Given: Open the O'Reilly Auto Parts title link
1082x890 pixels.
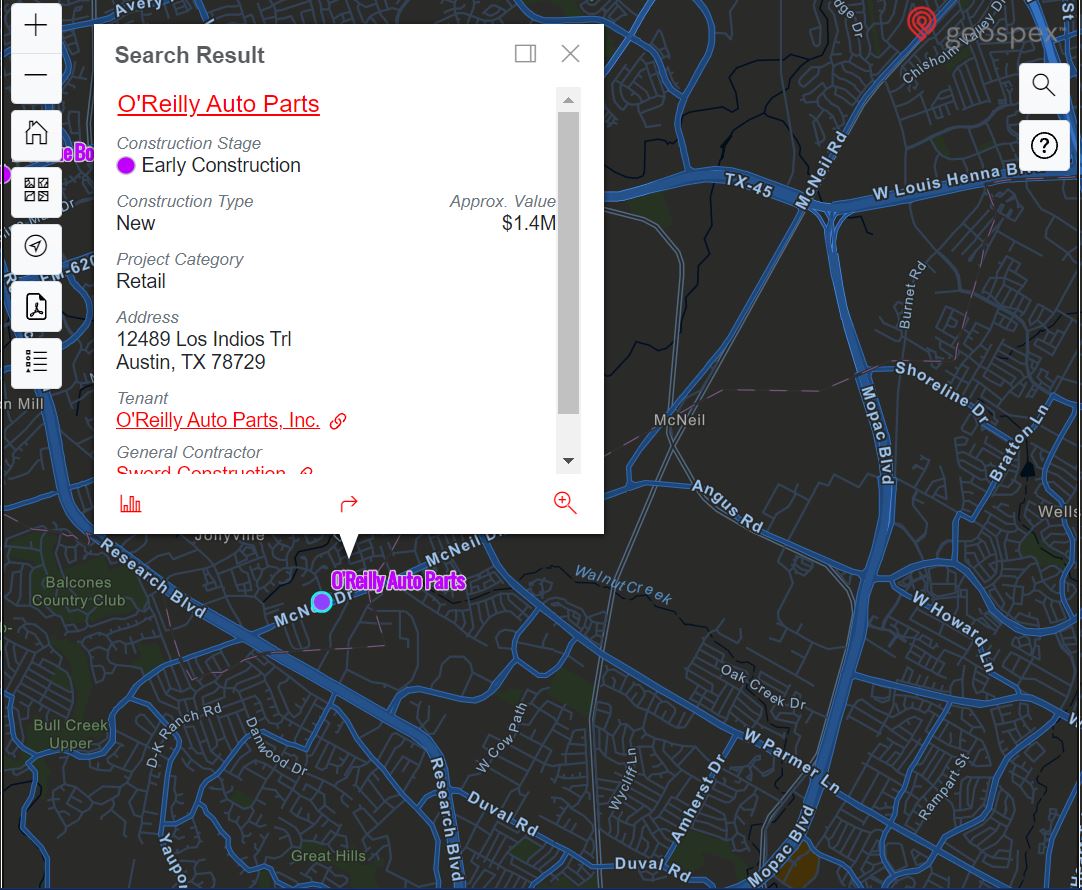Looking at the screenshot, I should coord(218,103).
